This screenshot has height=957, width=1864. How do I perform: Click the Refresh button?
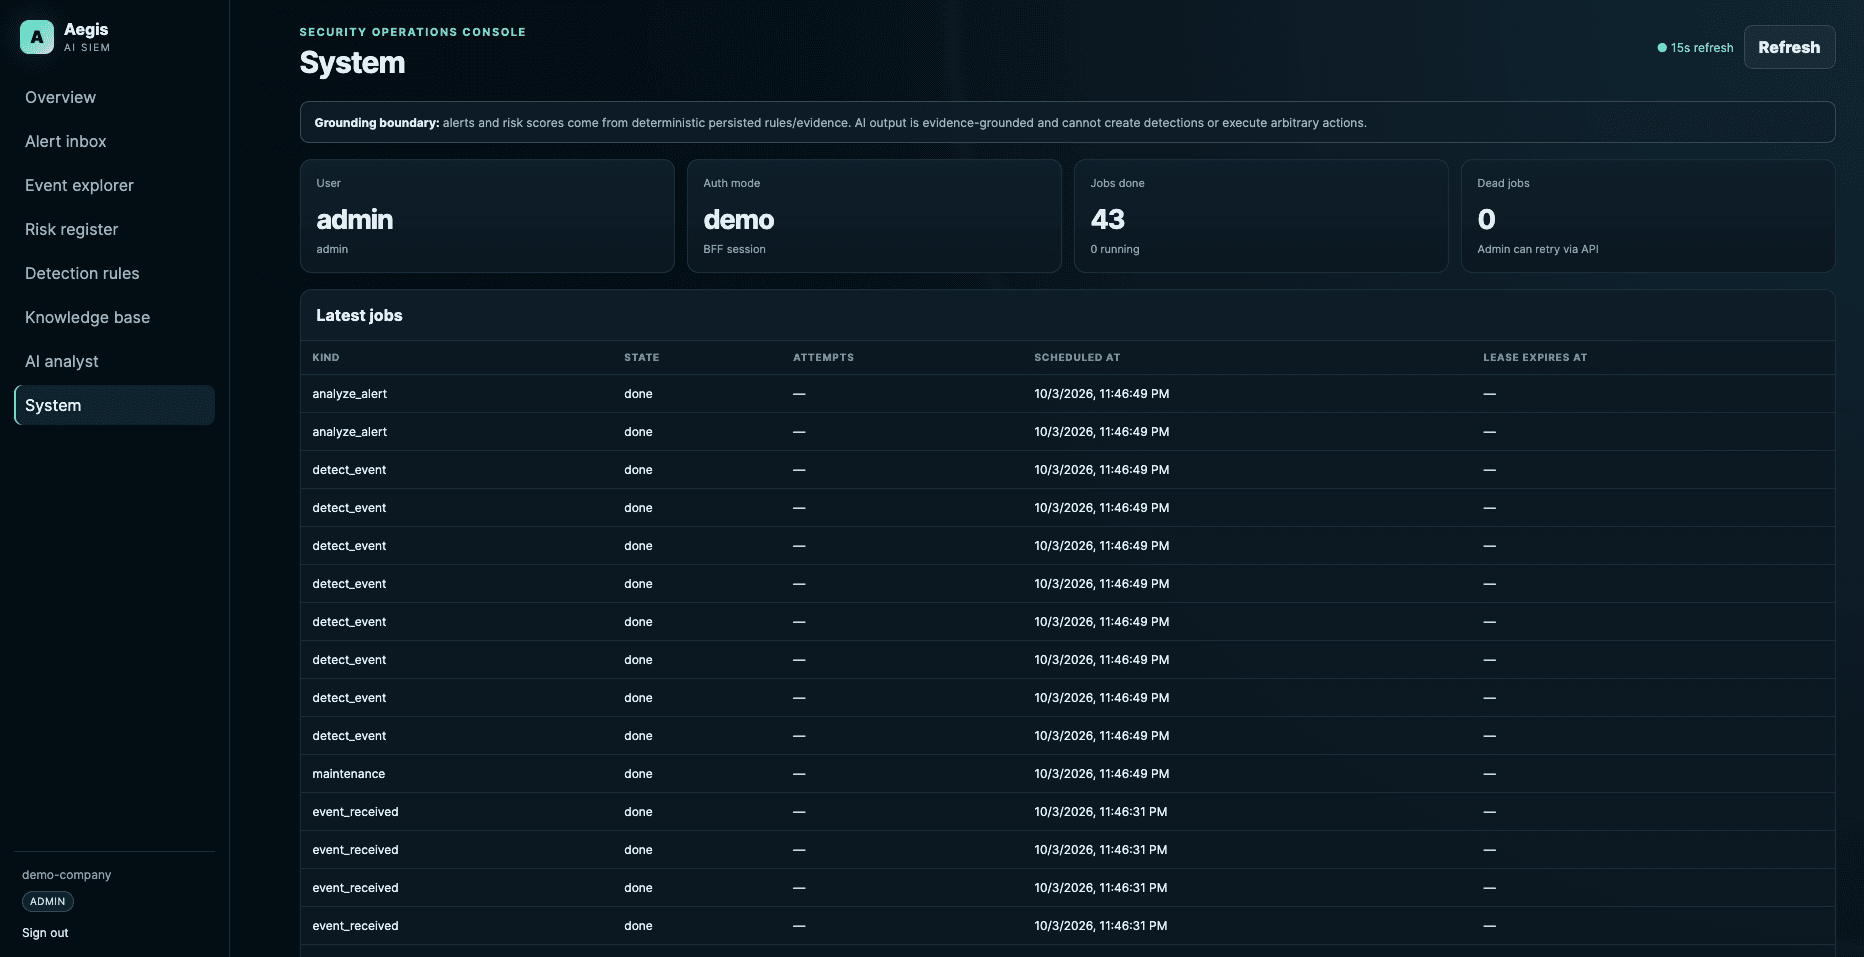coord(1789,47)
